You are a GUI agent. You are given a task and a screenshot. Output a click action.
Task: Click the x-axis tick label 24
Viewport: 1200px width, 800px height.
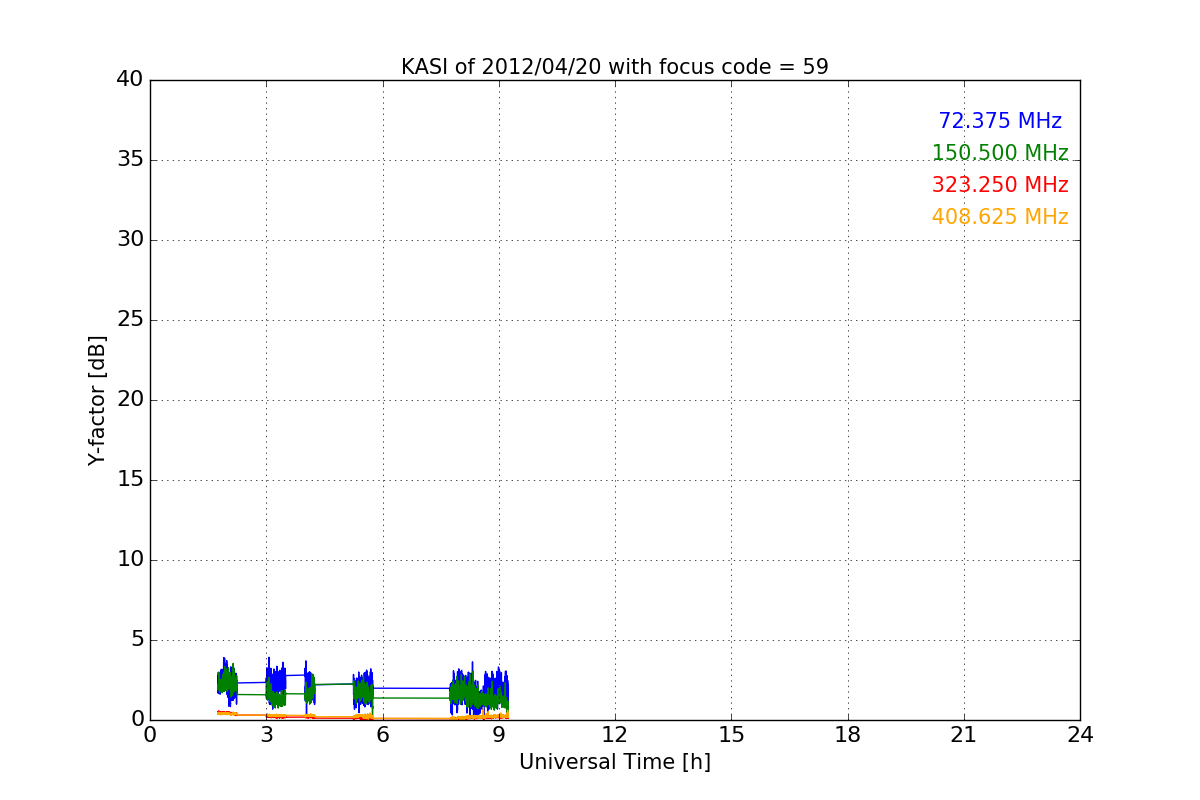[x=1080, y=734]
